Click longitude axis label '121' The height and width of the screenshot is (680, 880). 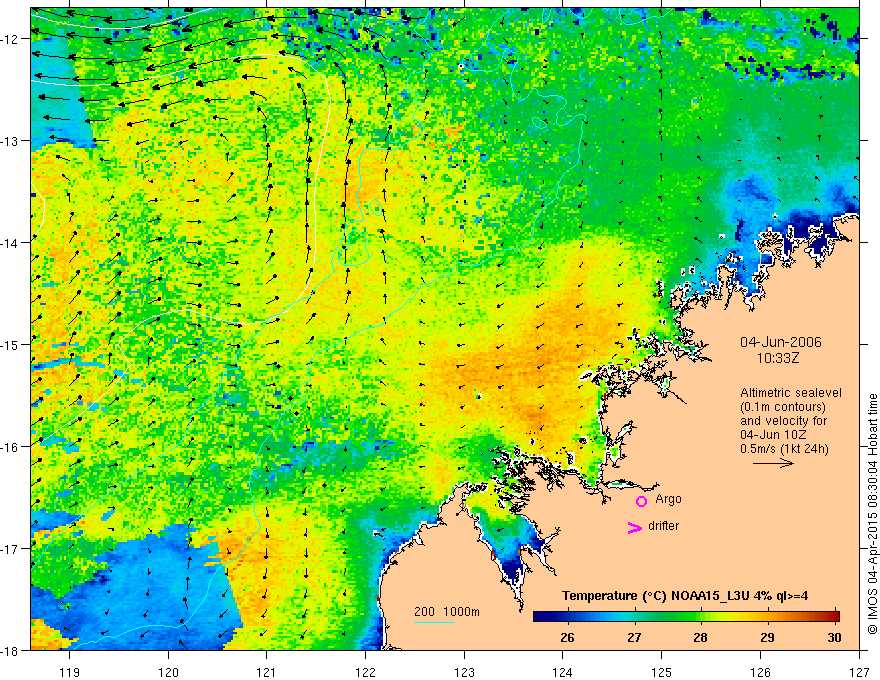point(267,672)
